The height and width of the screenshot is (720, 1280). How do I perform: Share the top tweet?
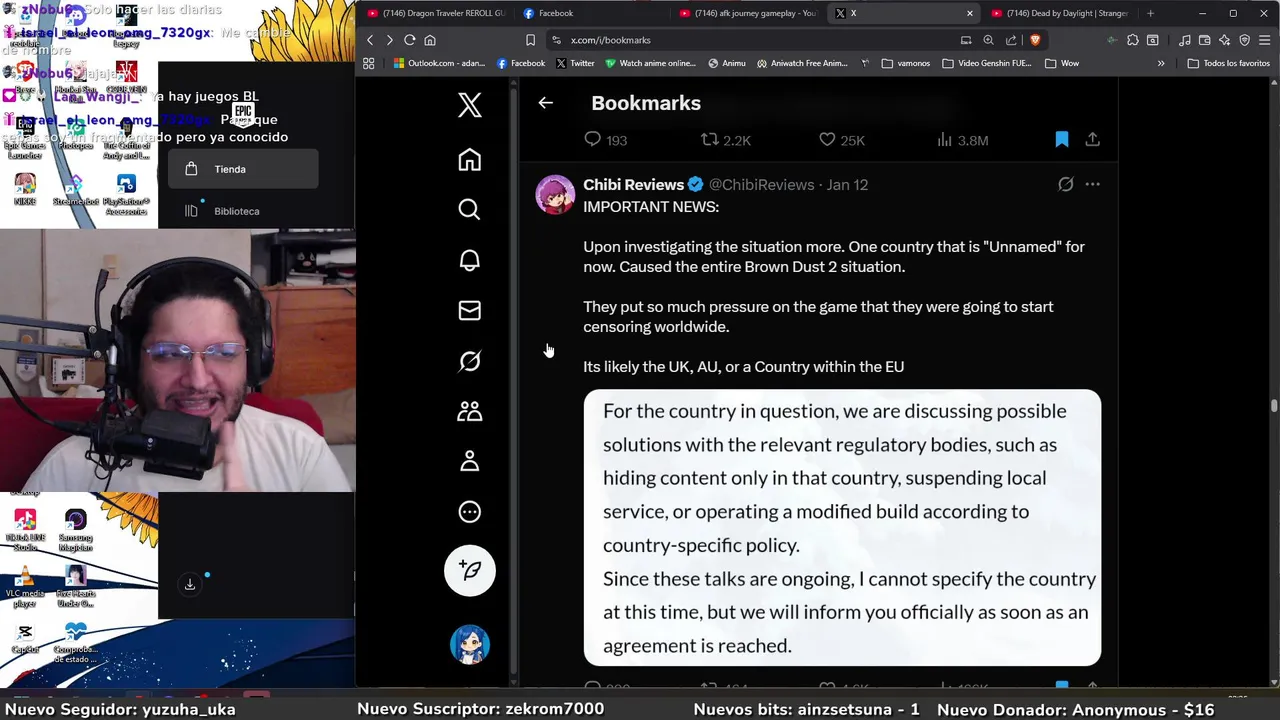click(x=1092, y=140)
